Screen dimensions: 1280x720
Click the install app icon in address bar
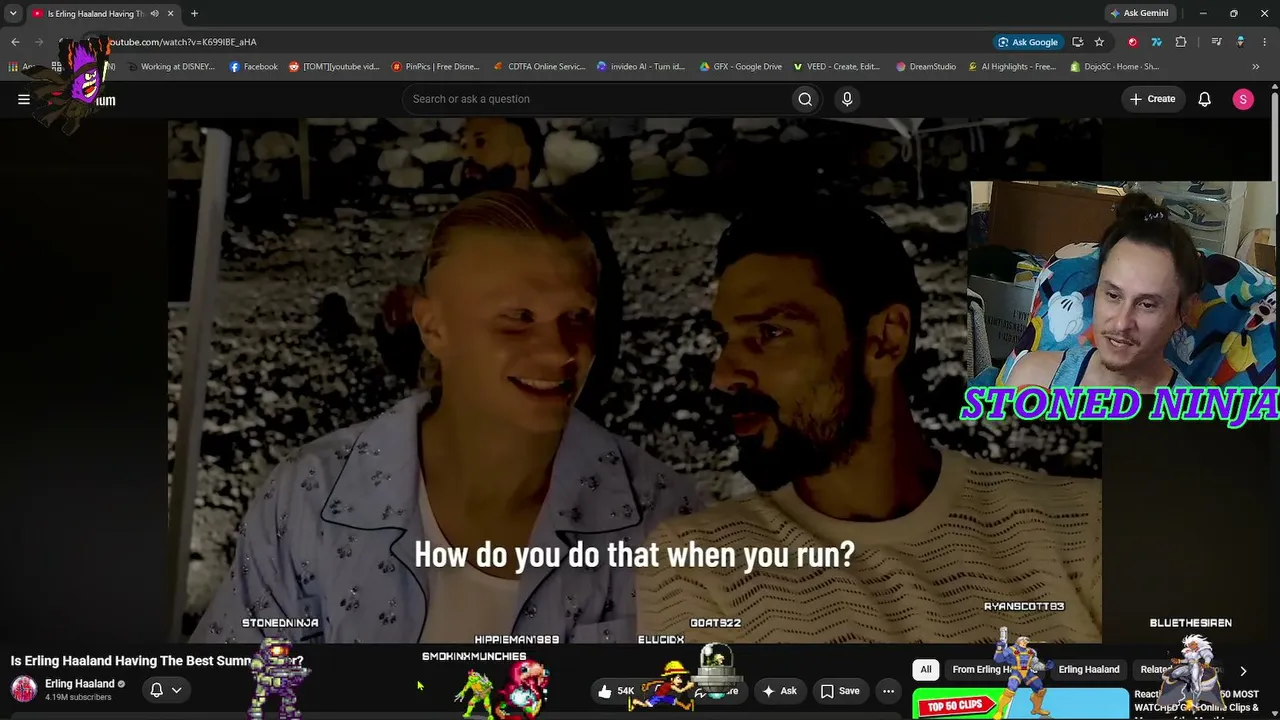tap(1077, 42)
